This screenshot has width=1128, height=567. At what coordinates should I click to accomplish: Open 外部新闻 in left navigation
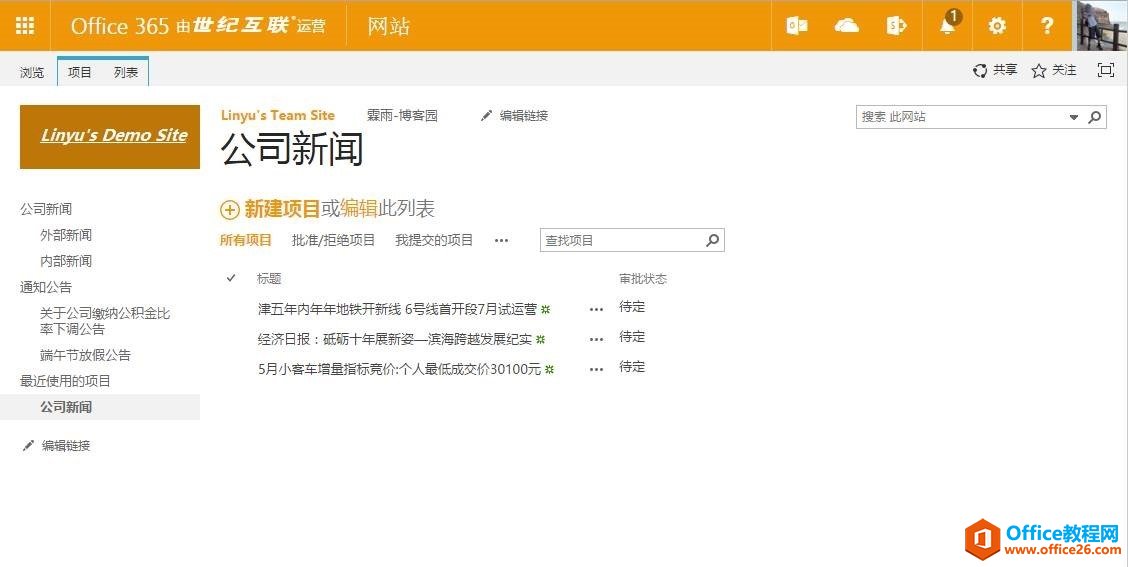coord(66,235)
